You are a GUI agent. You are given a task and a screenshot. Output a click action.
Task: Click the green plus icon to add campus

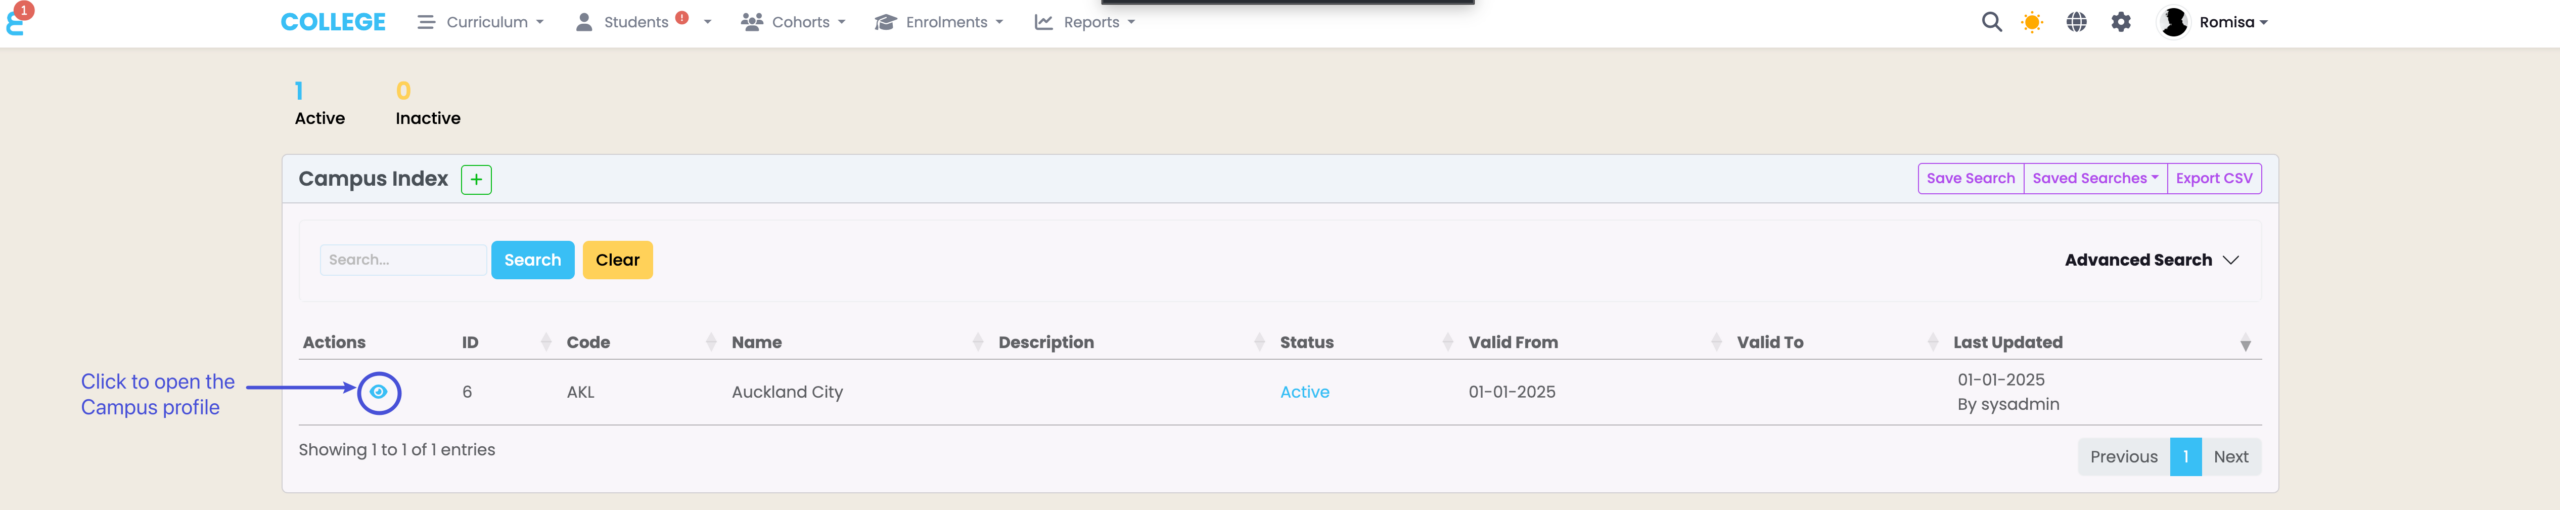coord(476,180)
